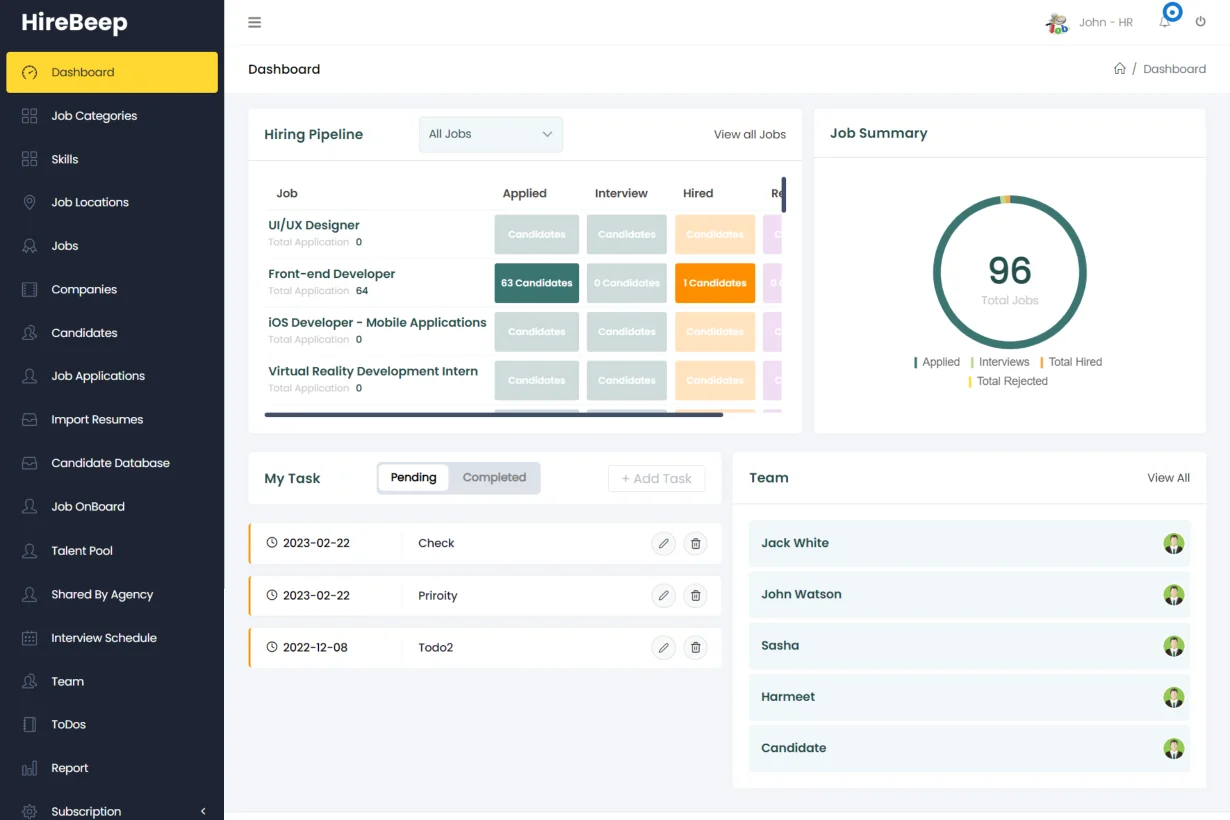Delete the Todo2 task trash icon

[696, 647]
